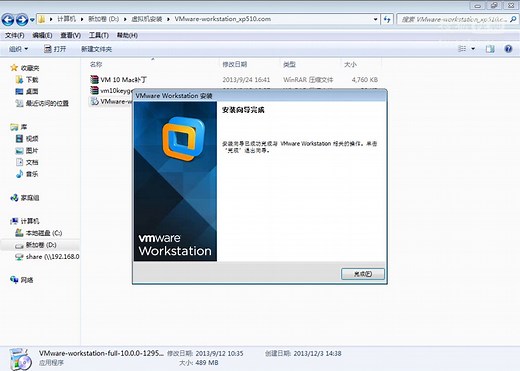
Task: Open the 帮助(H) menu
Action: 127,35
